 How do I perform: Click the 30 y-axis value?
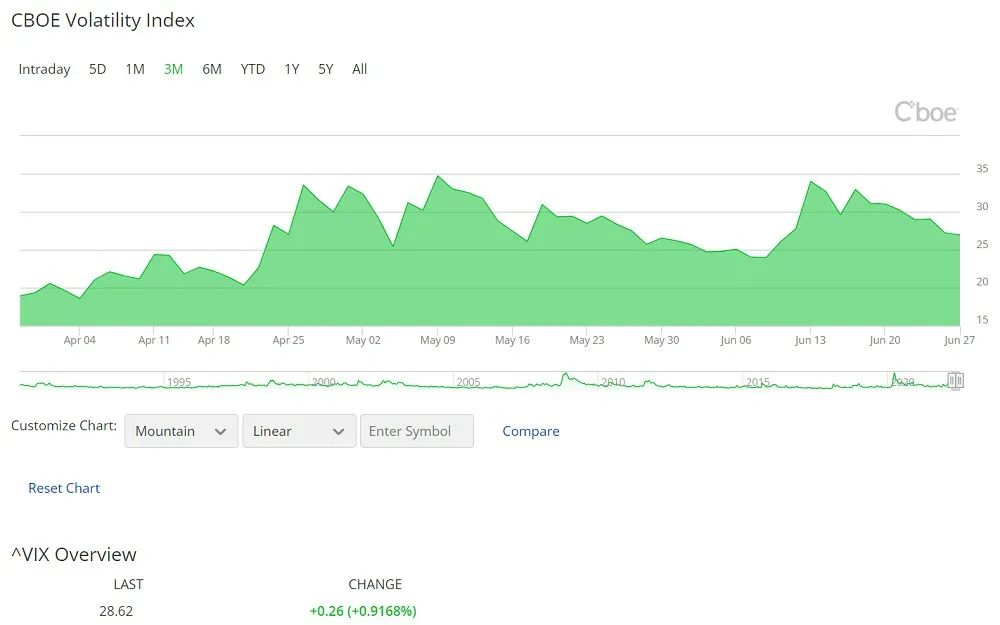point(982,206)
